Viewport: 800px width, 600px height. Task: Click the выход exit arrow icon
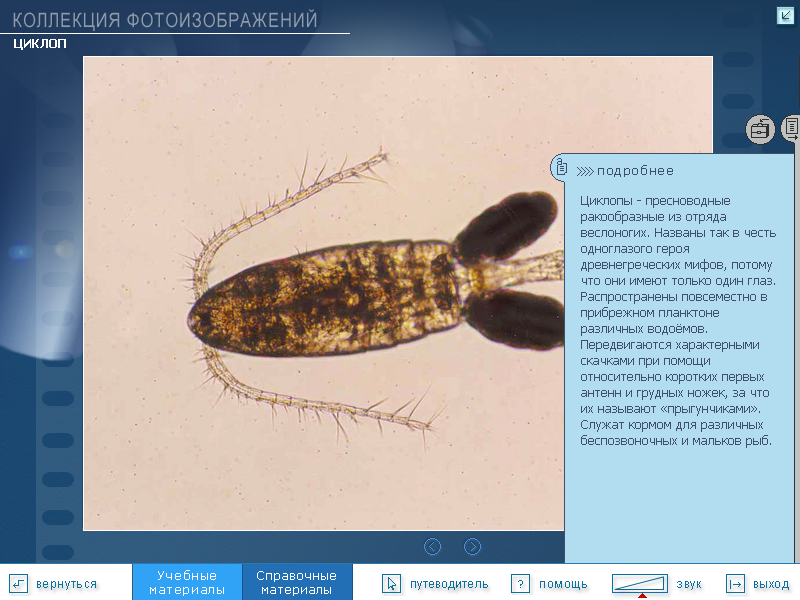point(735,583)
